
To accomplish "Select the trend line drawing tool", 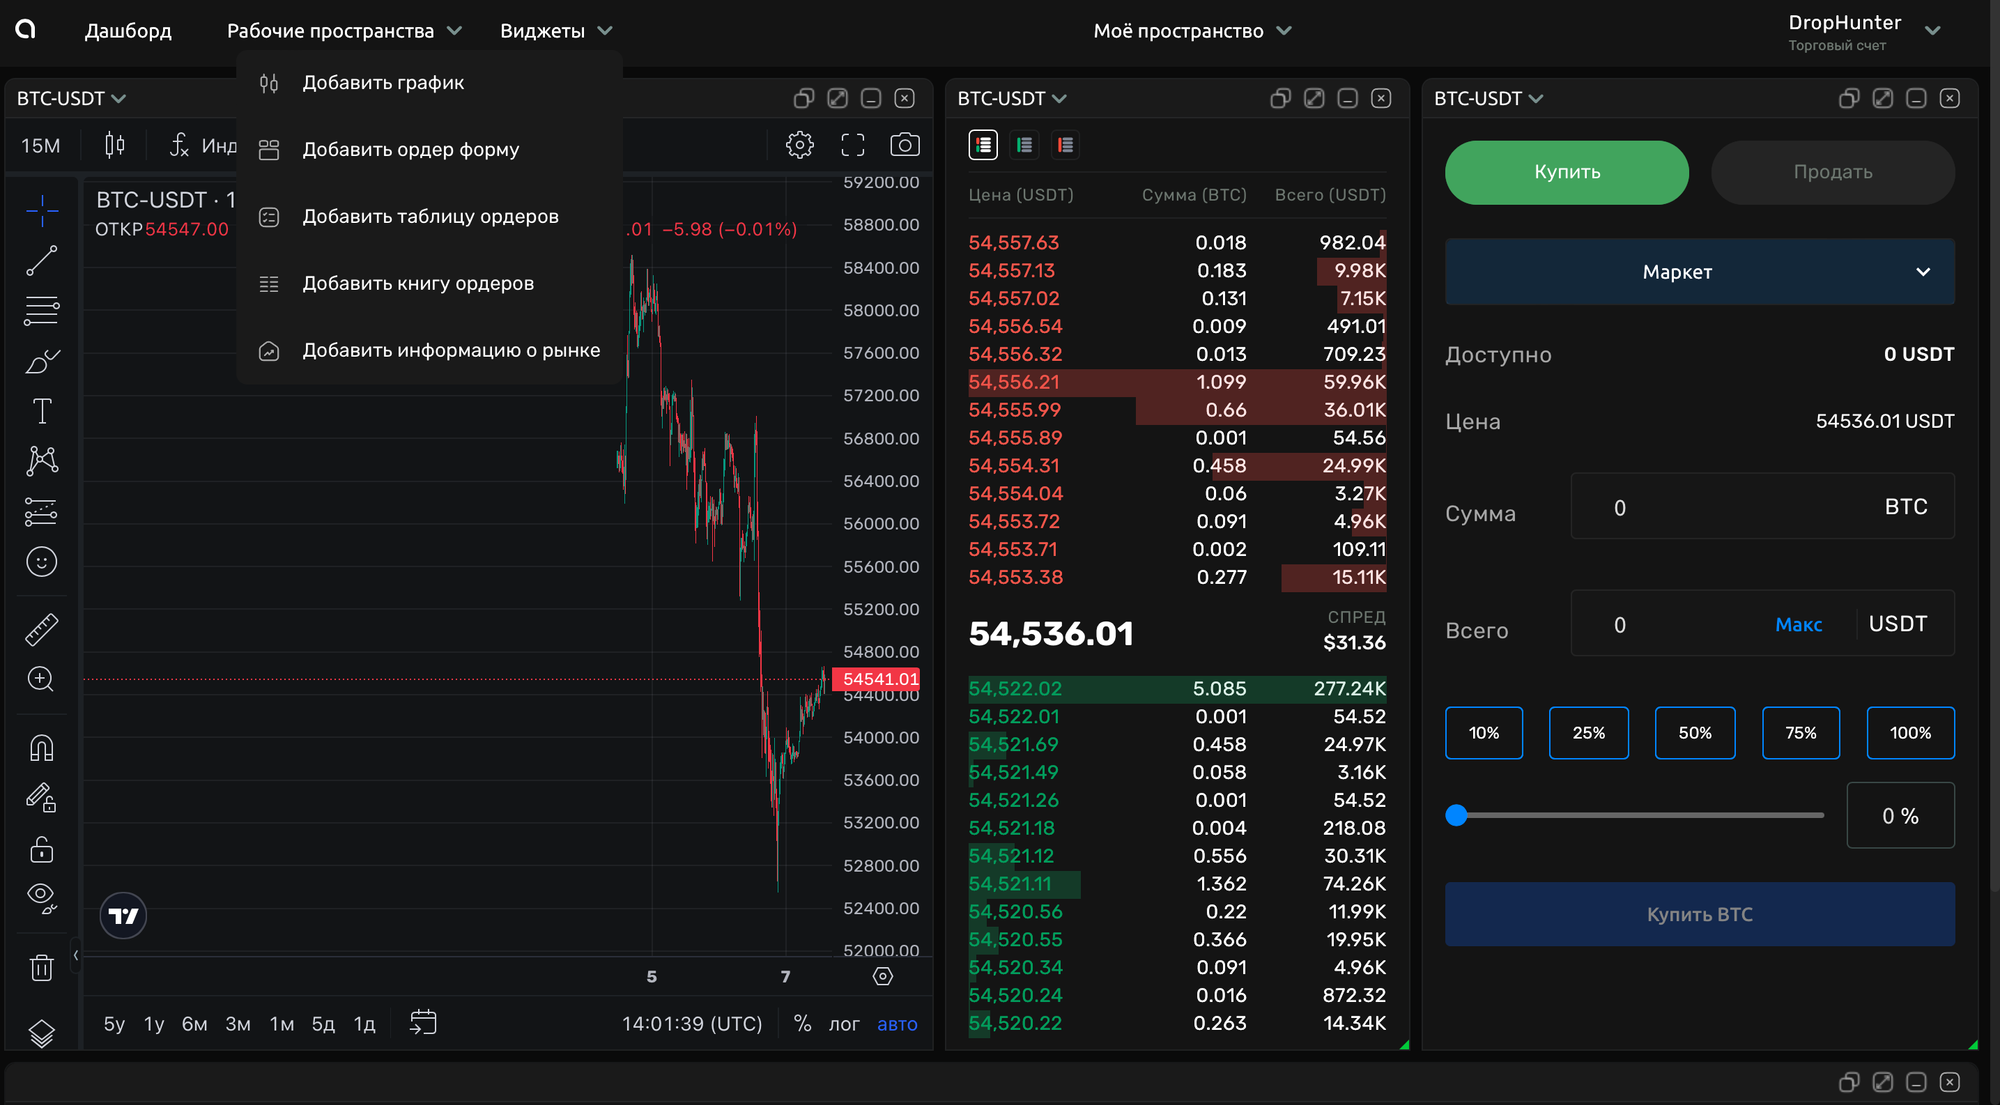I will pyautogui.click(x=41, y=261).
